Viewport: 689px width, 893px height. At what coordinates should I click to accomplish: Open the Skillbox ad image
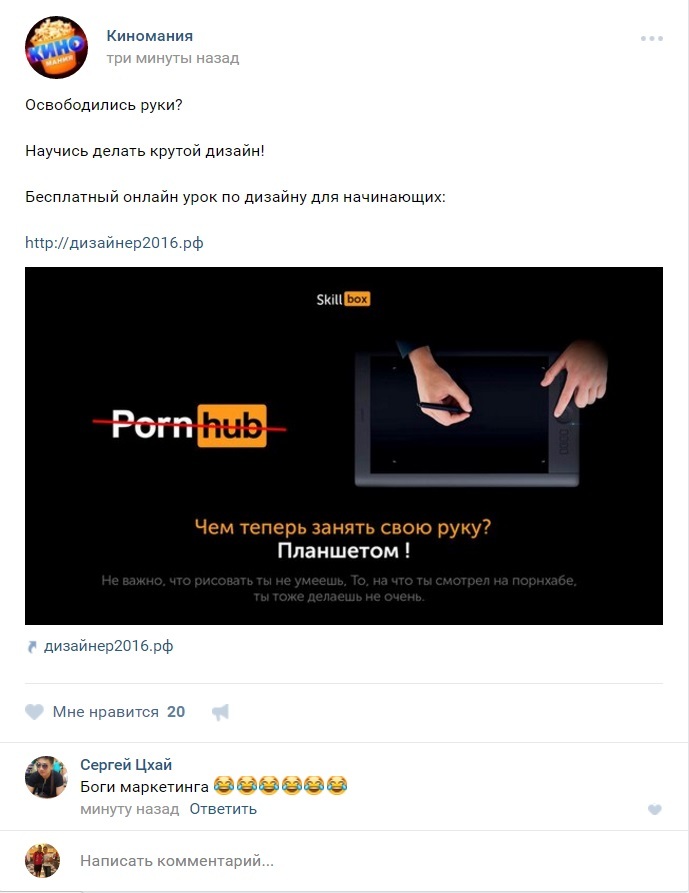click(344, 446)
